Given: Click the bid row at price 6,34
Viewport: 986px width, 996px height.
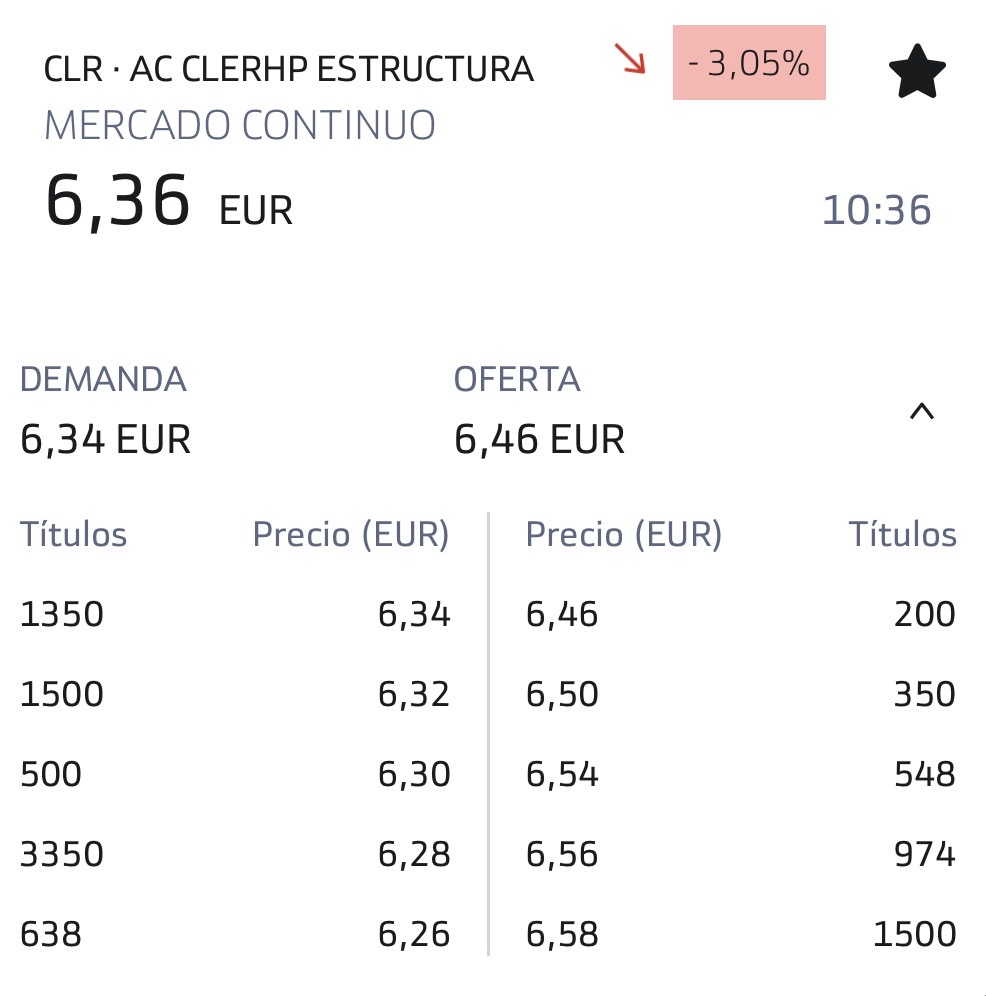Looking at the screenshot, I should point(235,614).
